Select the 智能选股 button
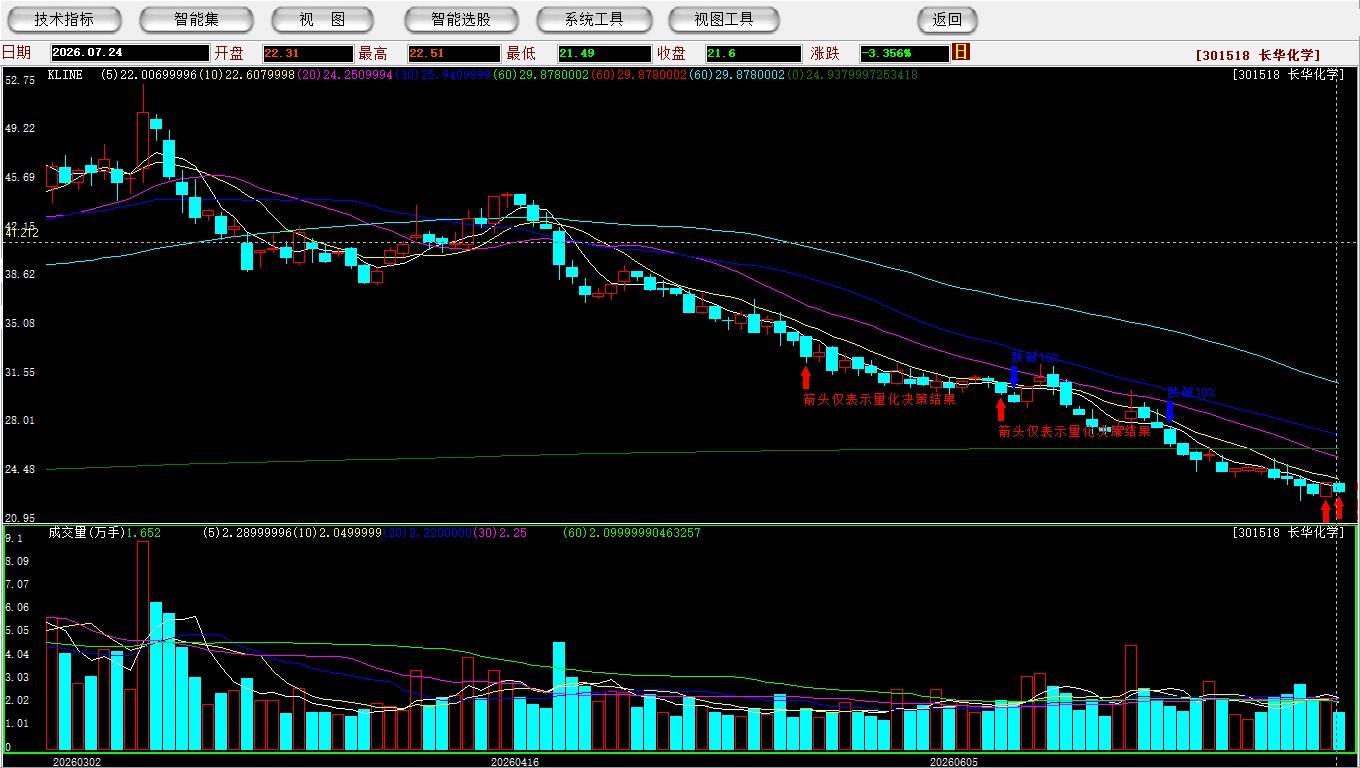 pos(461,19)
